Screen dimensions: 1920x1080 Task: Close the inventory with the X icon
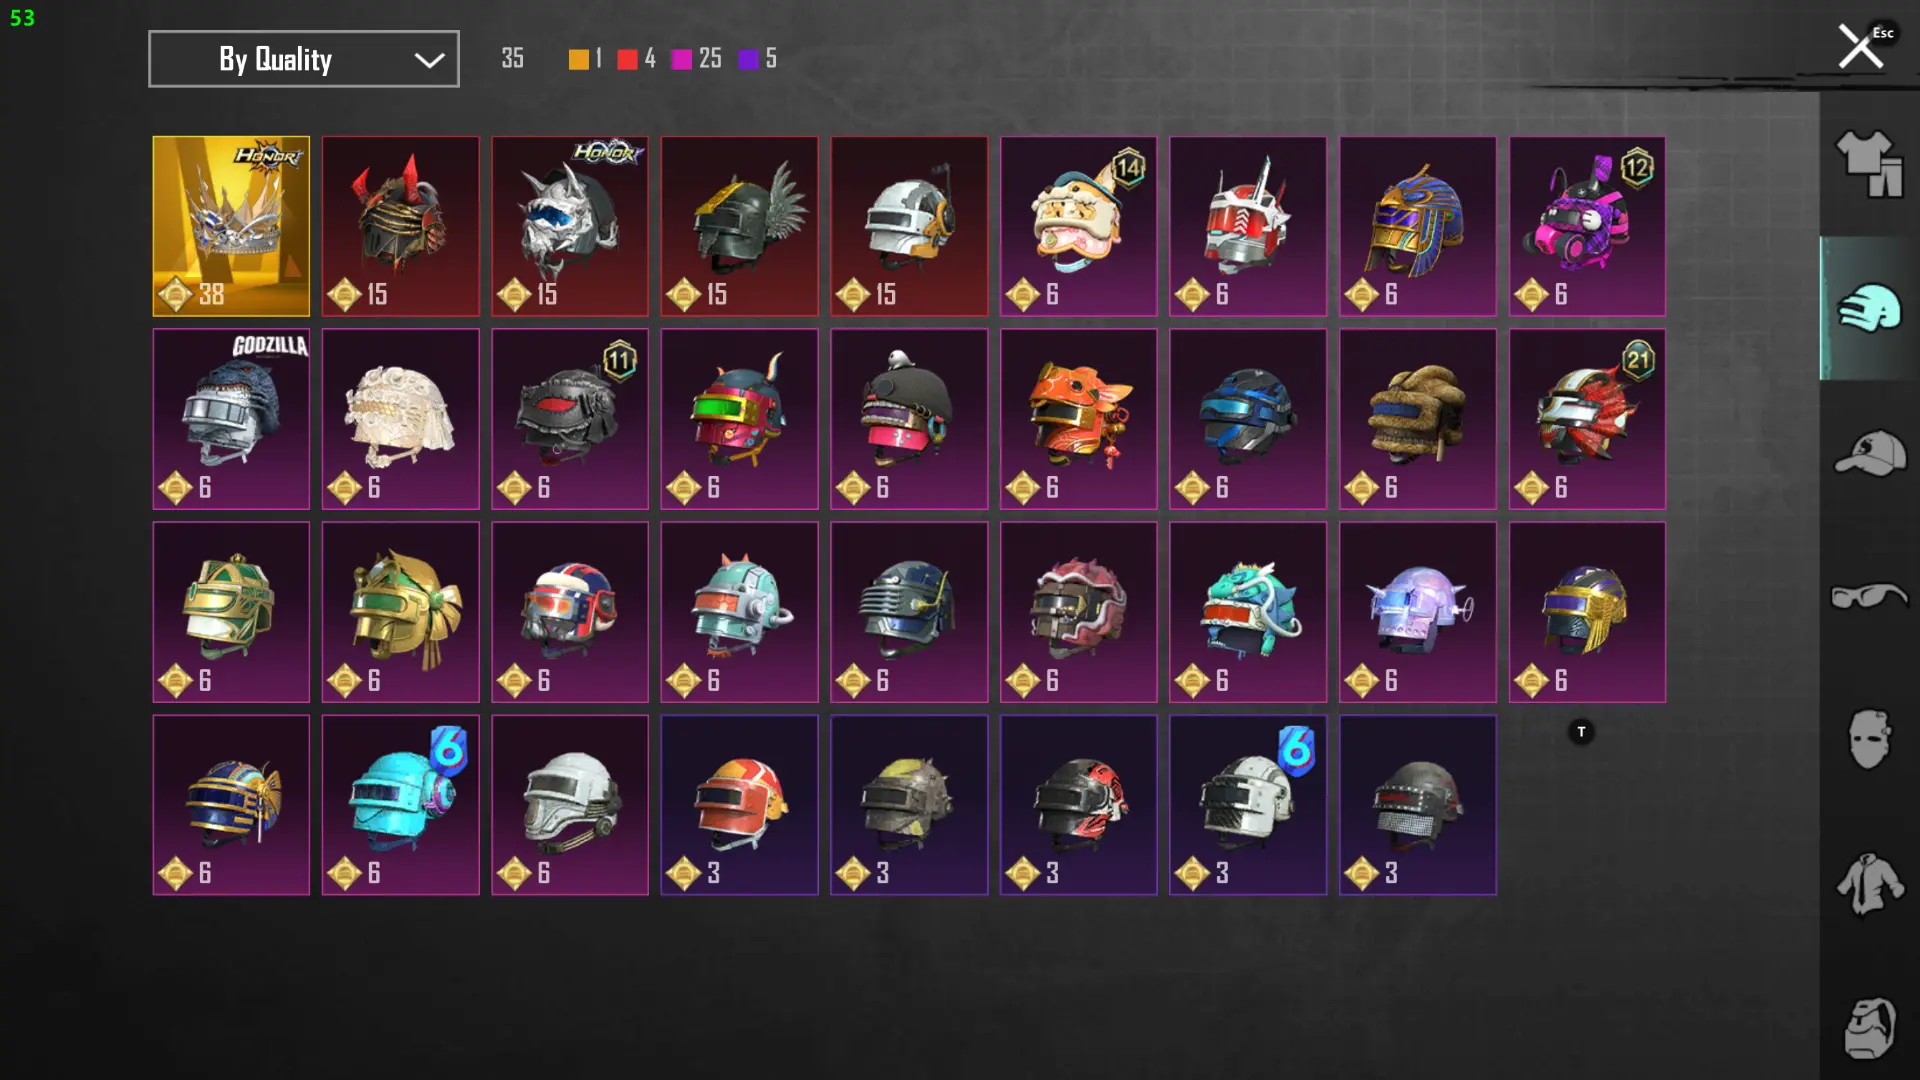coord(1860,47)
